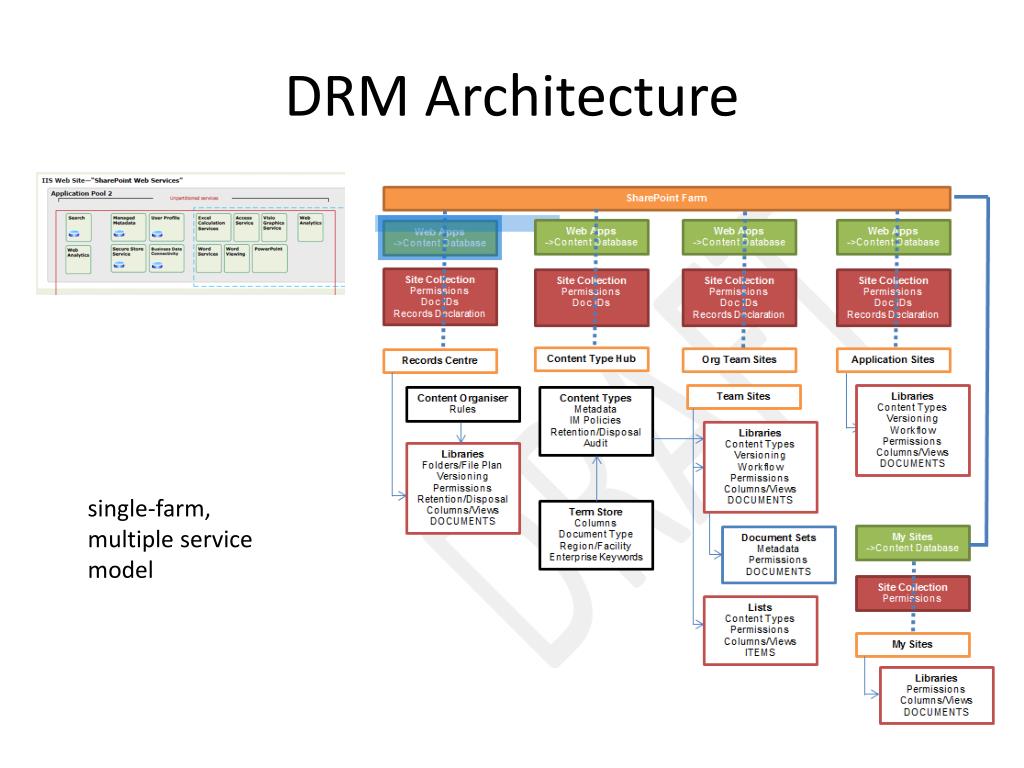
Task: Select the Web Apps box above Application Sites
Action: pyautogui.click(x=893, y=236)
